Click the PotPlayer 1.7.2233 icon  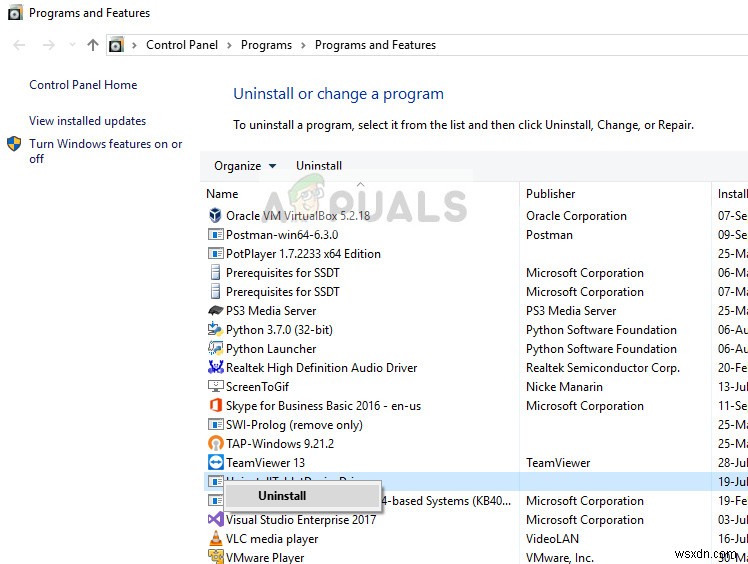click(216, 253)
